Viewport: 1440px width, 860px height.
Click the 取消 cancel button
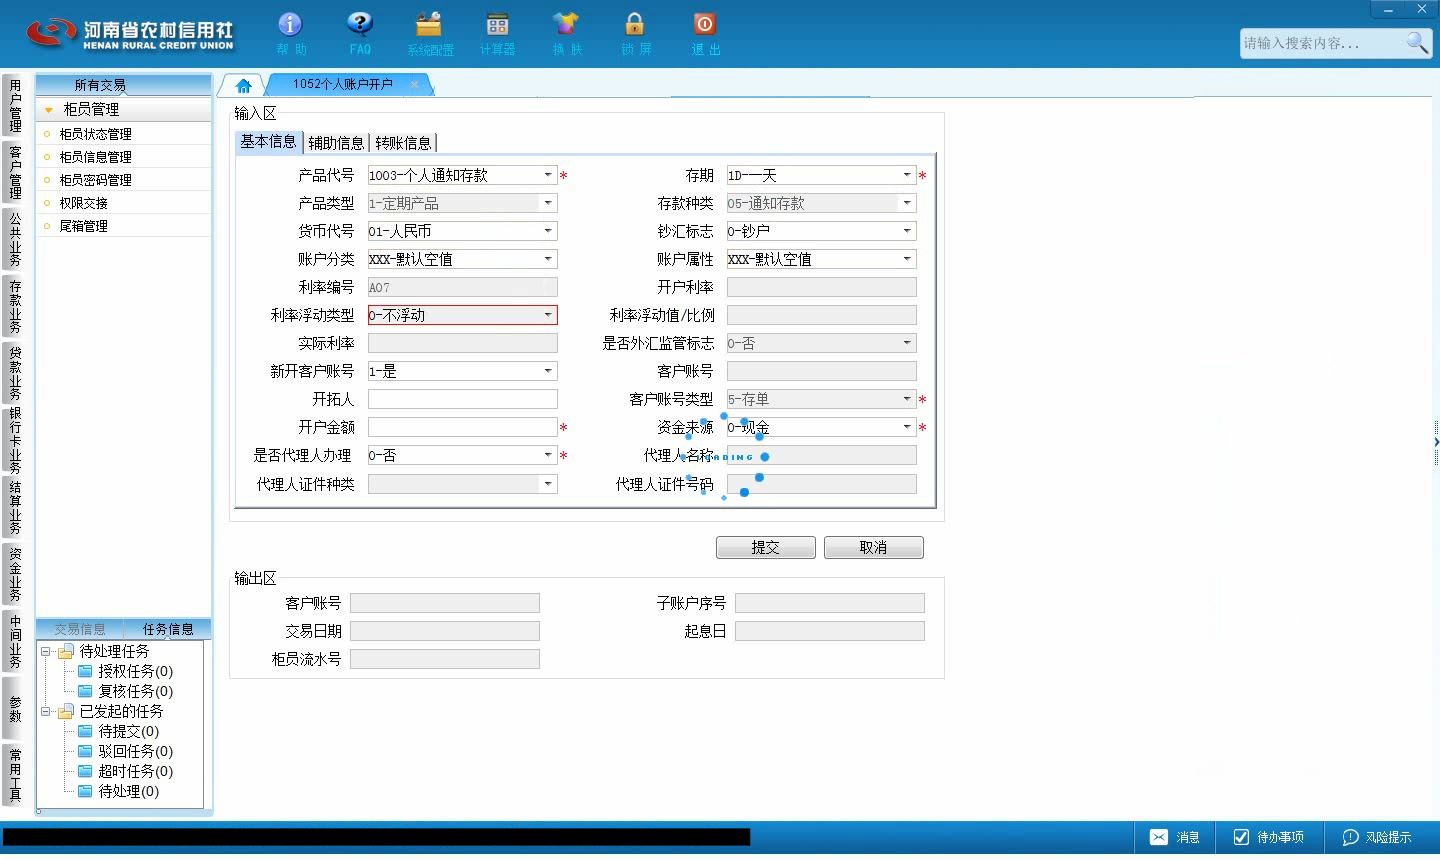(x=874, y=547)
